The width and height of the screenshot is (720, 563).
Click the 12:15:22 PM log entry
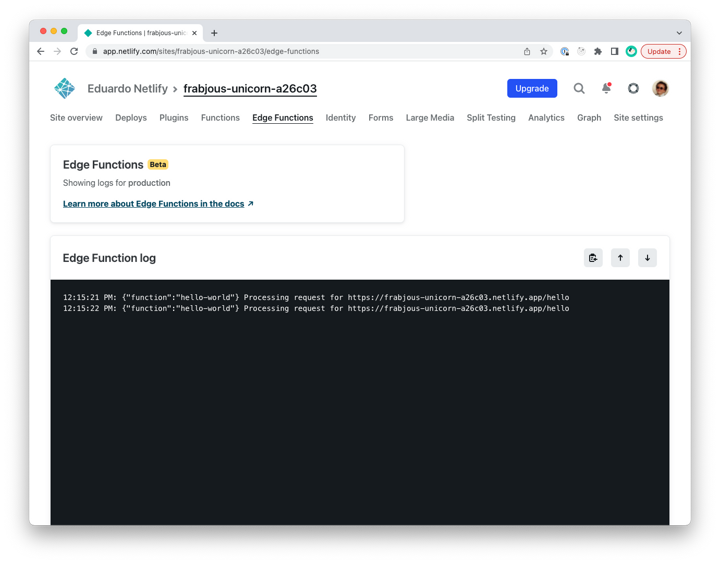click(316, 308)
